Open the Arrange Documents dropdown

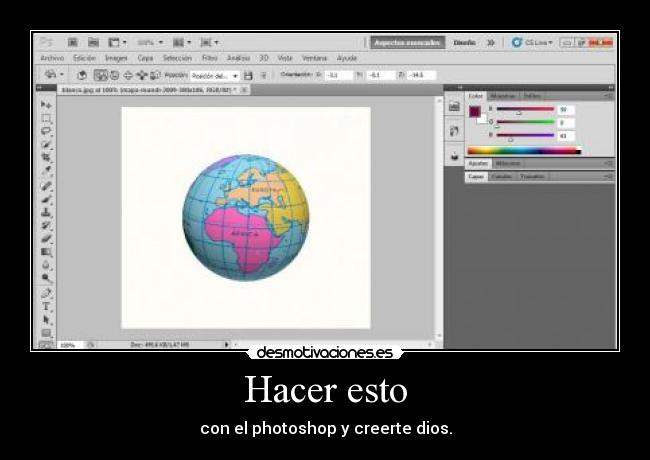tap(182, 42)
